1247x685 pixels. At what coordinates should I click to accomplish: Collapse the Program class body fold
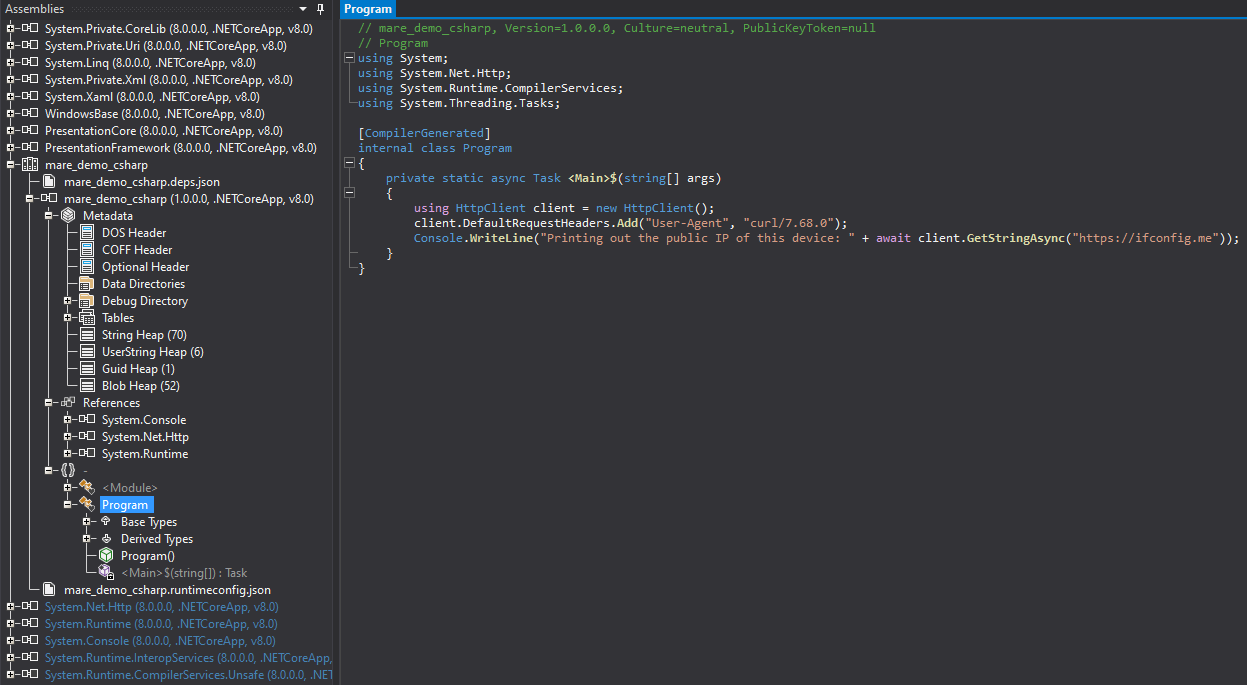pos(349,163)
